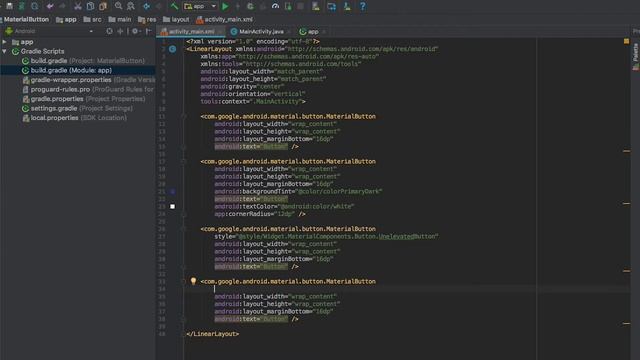Image resolution: width=640 pixels, height=360 pixels.
Task: Open the SDK Manager download icon
Action: (x=347, y=6)
